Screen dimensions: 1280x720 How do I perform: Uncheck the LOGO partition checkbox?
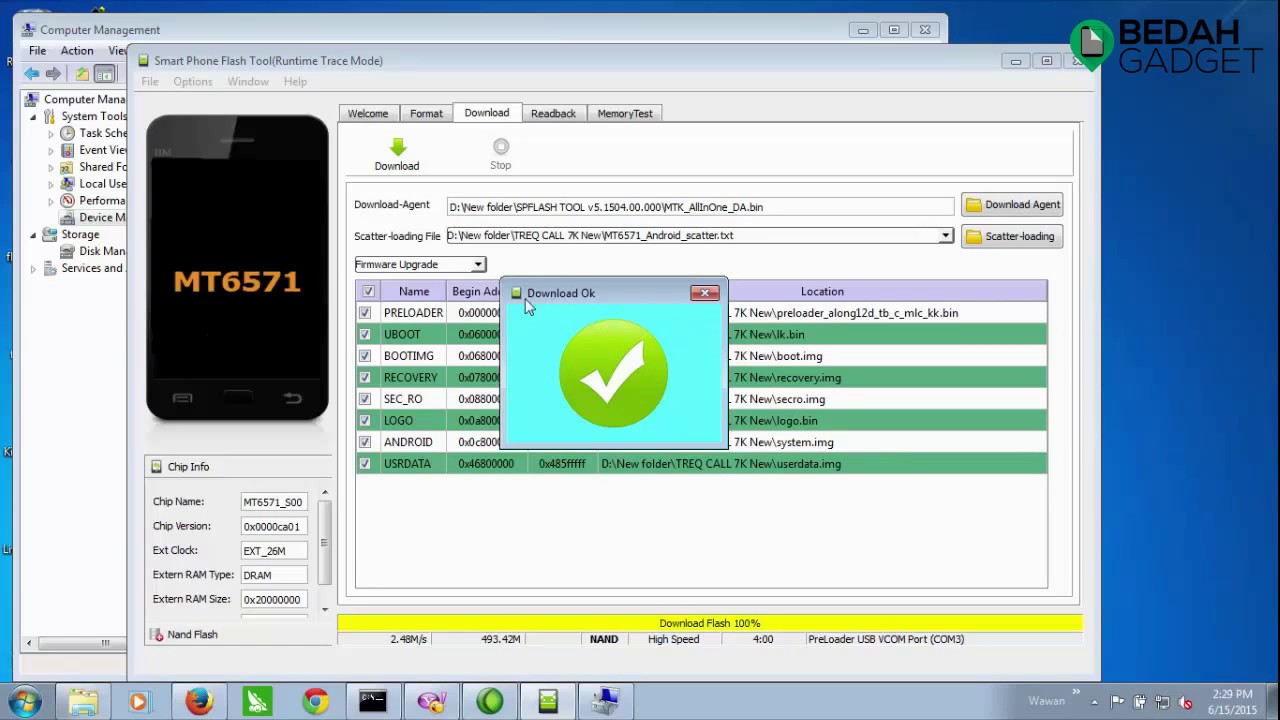click(x=365, y=420)
